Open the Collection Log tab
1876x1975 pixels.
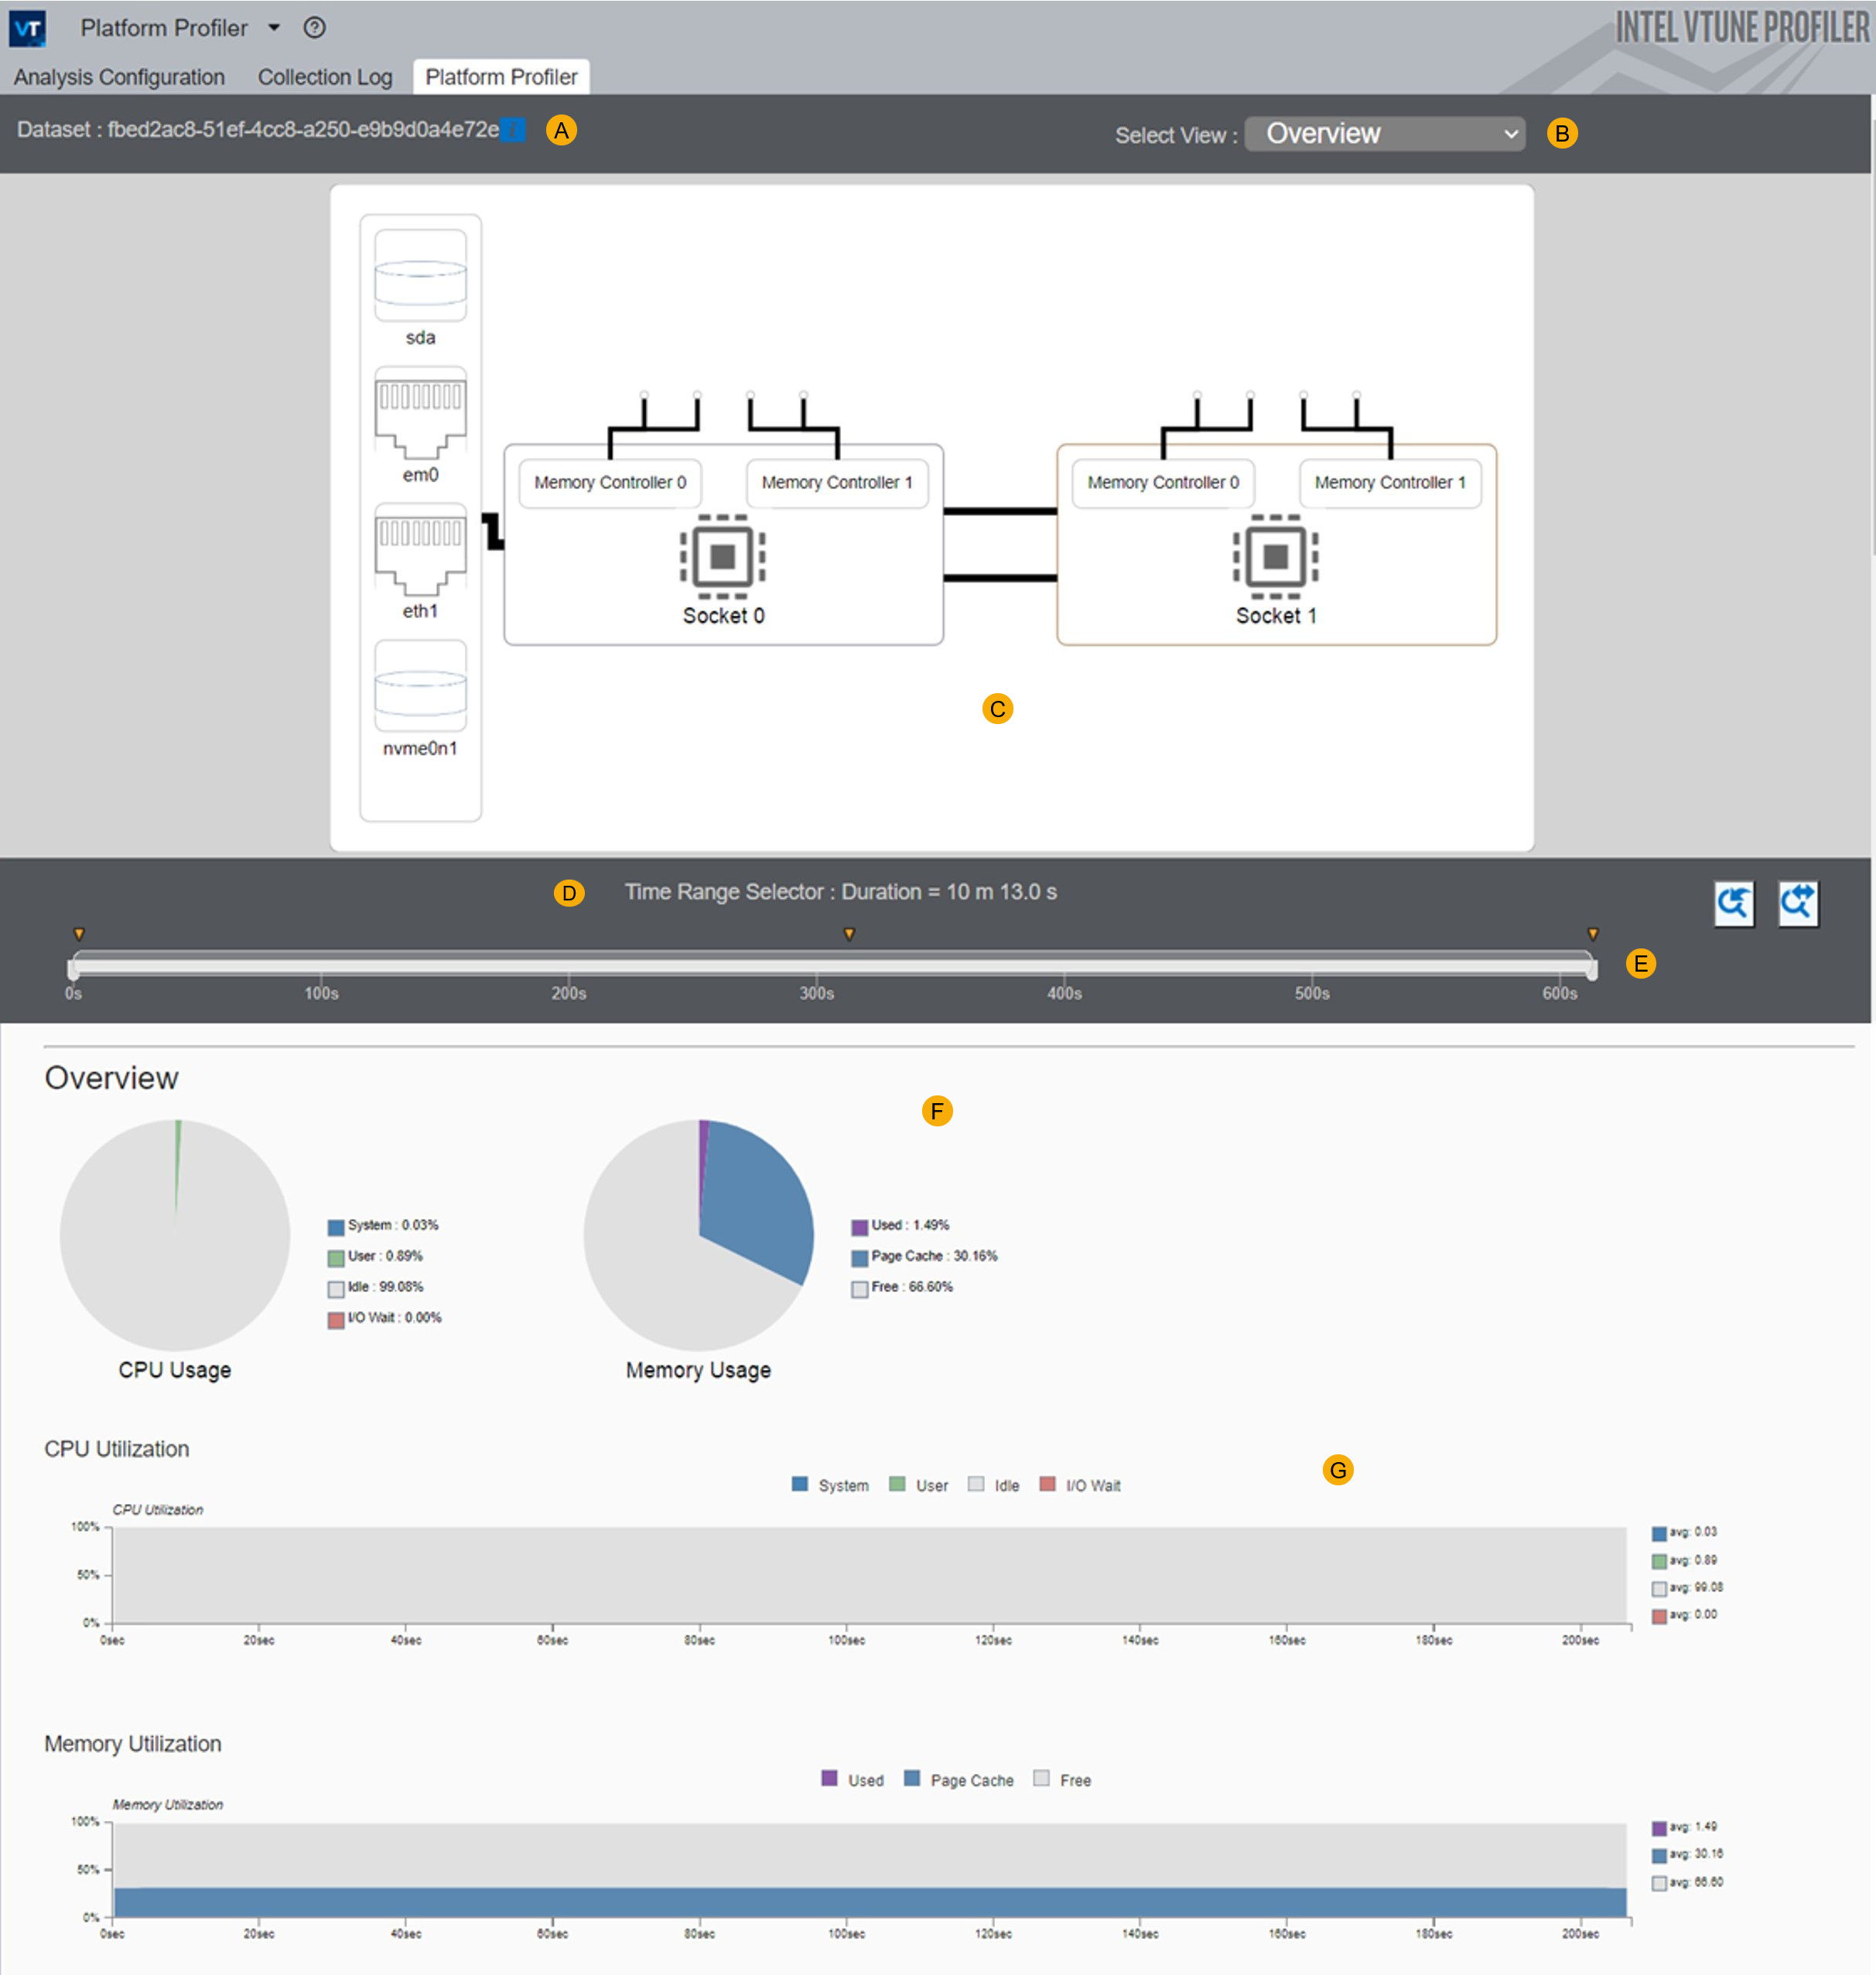coord(324,77)
